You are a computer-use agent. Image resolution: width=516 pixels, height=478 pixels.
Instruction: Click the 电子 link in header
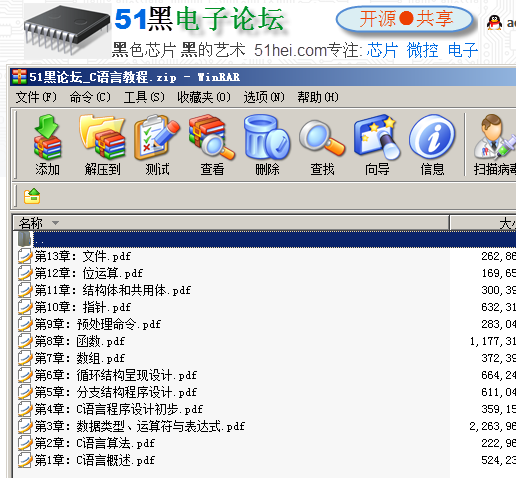(463, 50)
